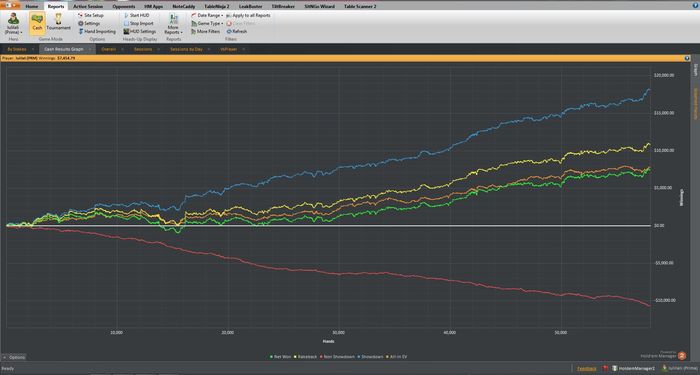Open Hand Importing
This screenshot has height=375, width=700.
pos(97,32)
